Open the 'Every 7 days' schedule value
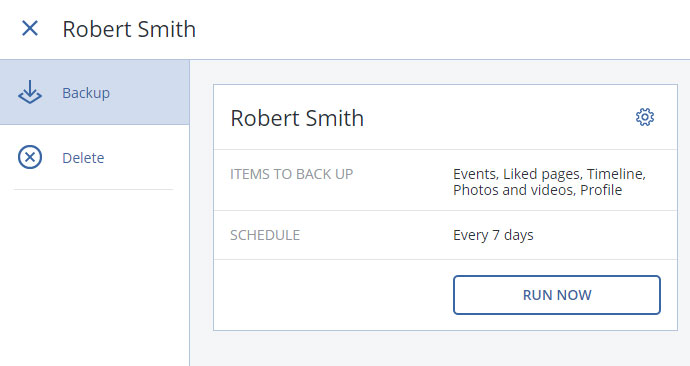The width and height of the screenshot is (690, 366). 493,235
